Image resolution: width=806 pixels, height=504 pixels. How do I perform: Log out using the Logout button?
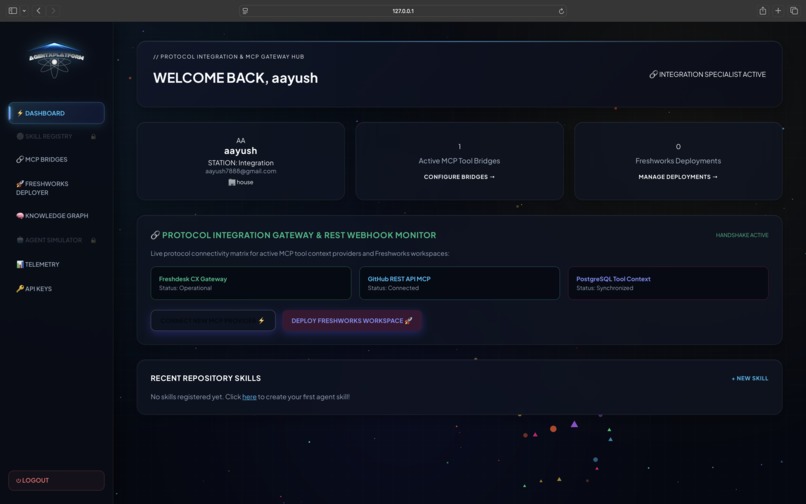click(x=57, y=480)
